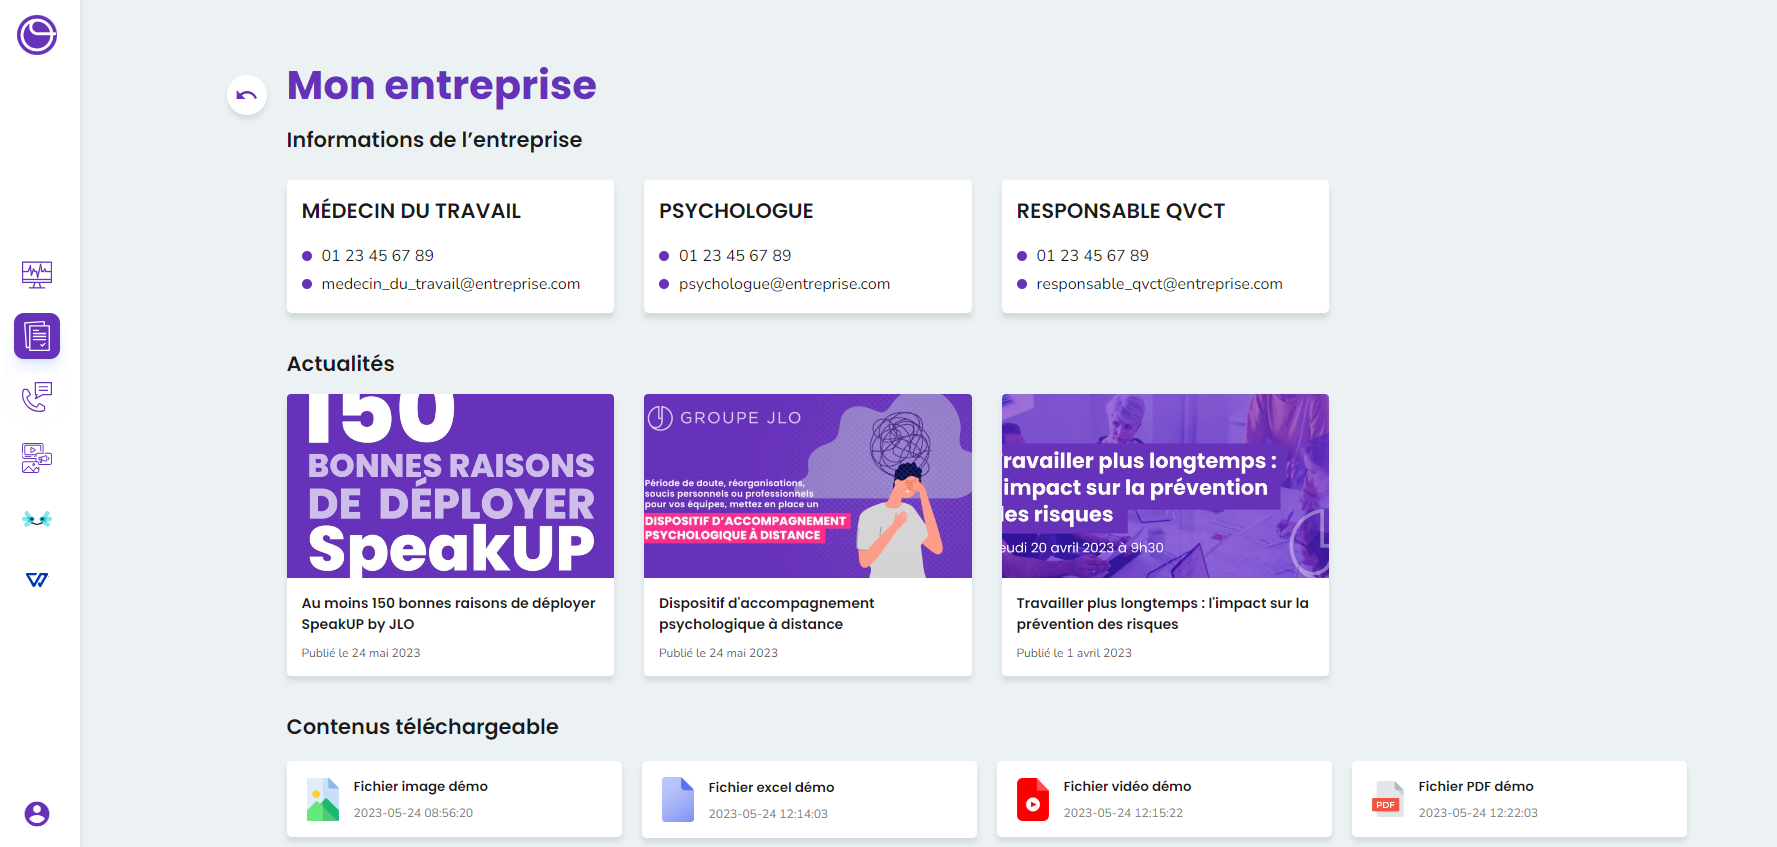
Task: Click the Psychologue phone number
Action: click(x=735, y=256)
